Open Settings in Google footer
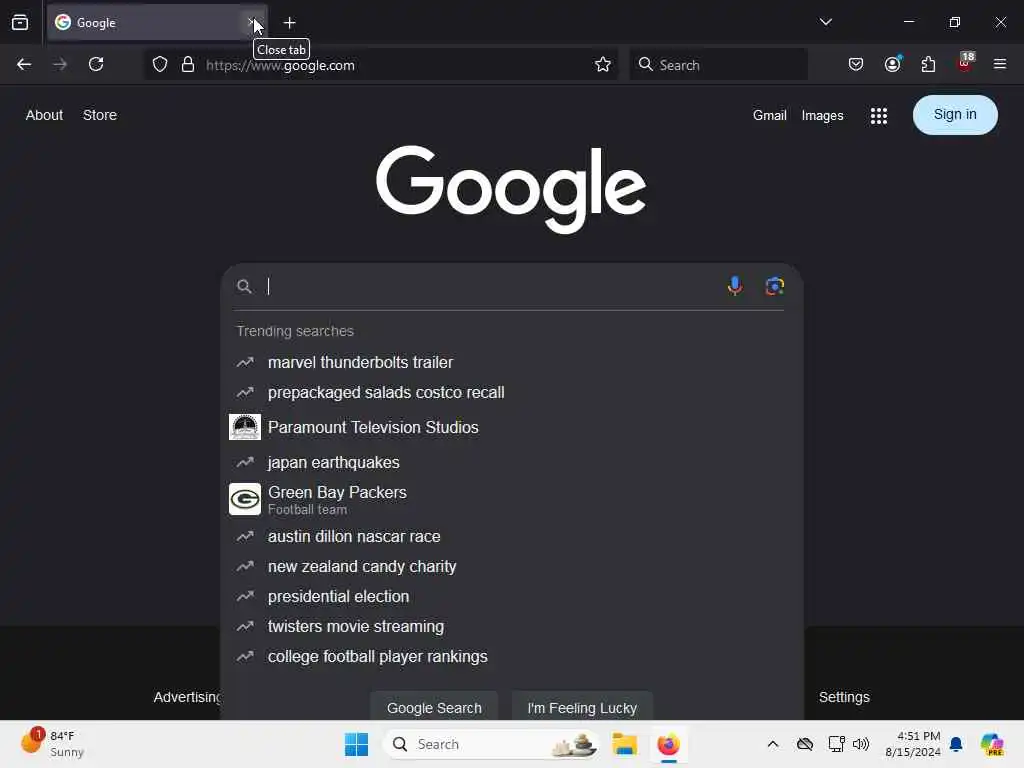 [844, 697]
